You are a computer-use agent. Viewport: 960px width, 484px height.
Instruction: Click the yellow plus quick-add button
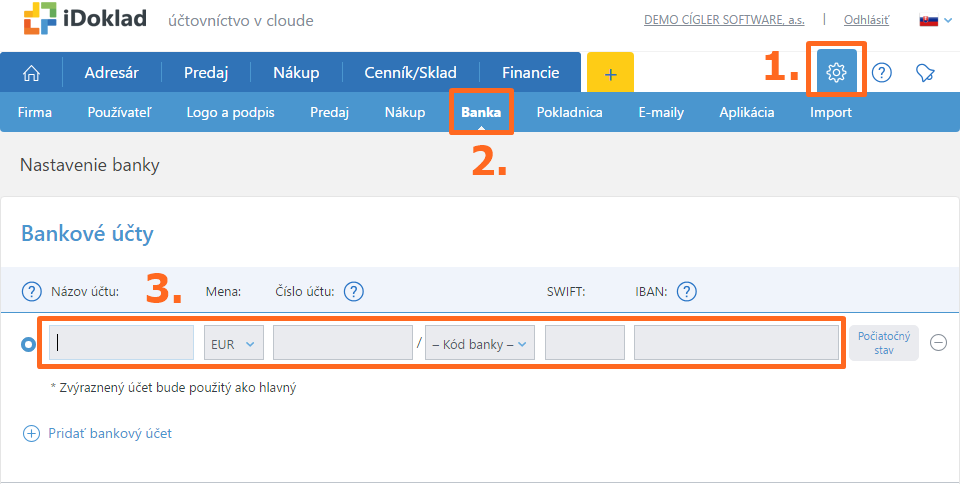click(610, 73)
